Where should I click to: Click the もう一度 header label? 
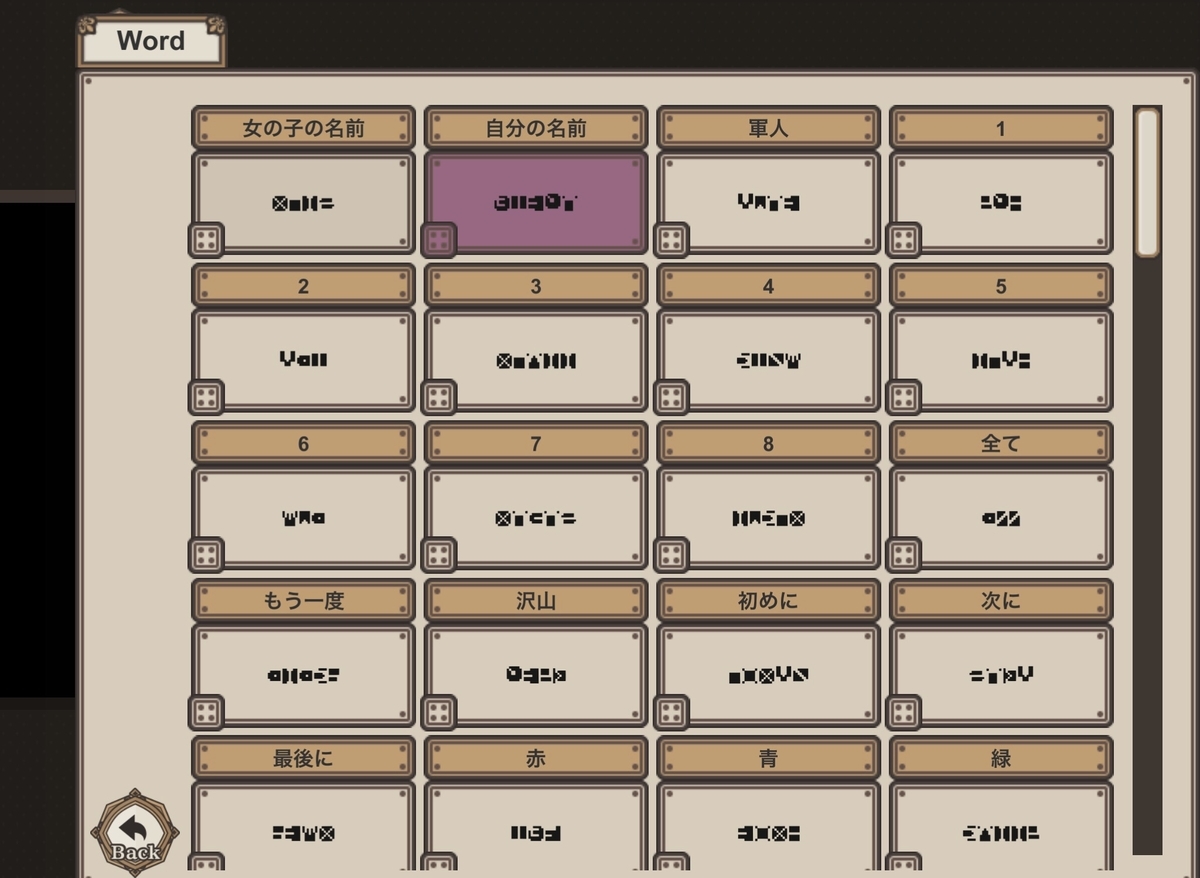(303, 601)
